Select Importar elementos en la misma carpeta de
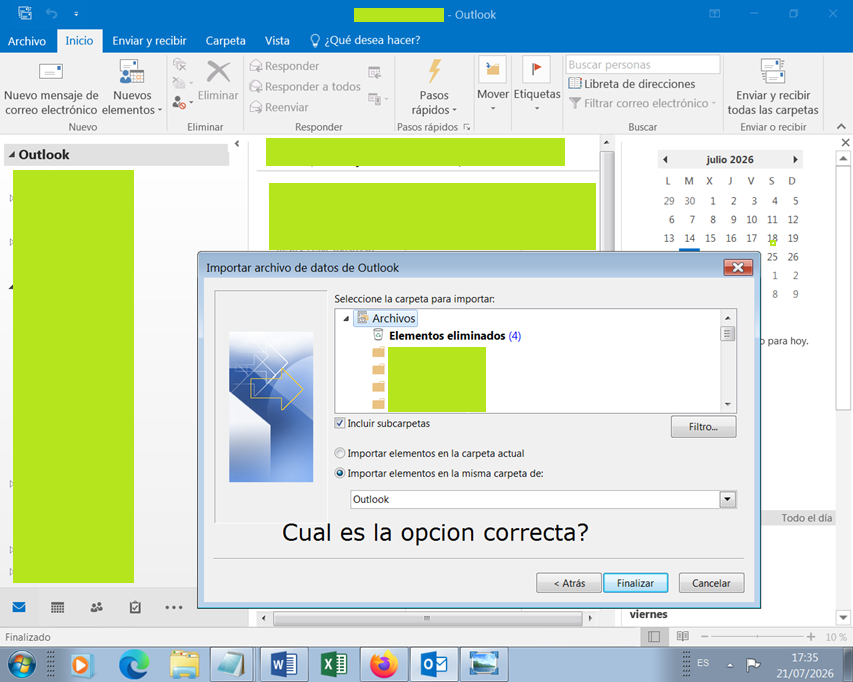The image size is (853, 682). coord(340,473)
